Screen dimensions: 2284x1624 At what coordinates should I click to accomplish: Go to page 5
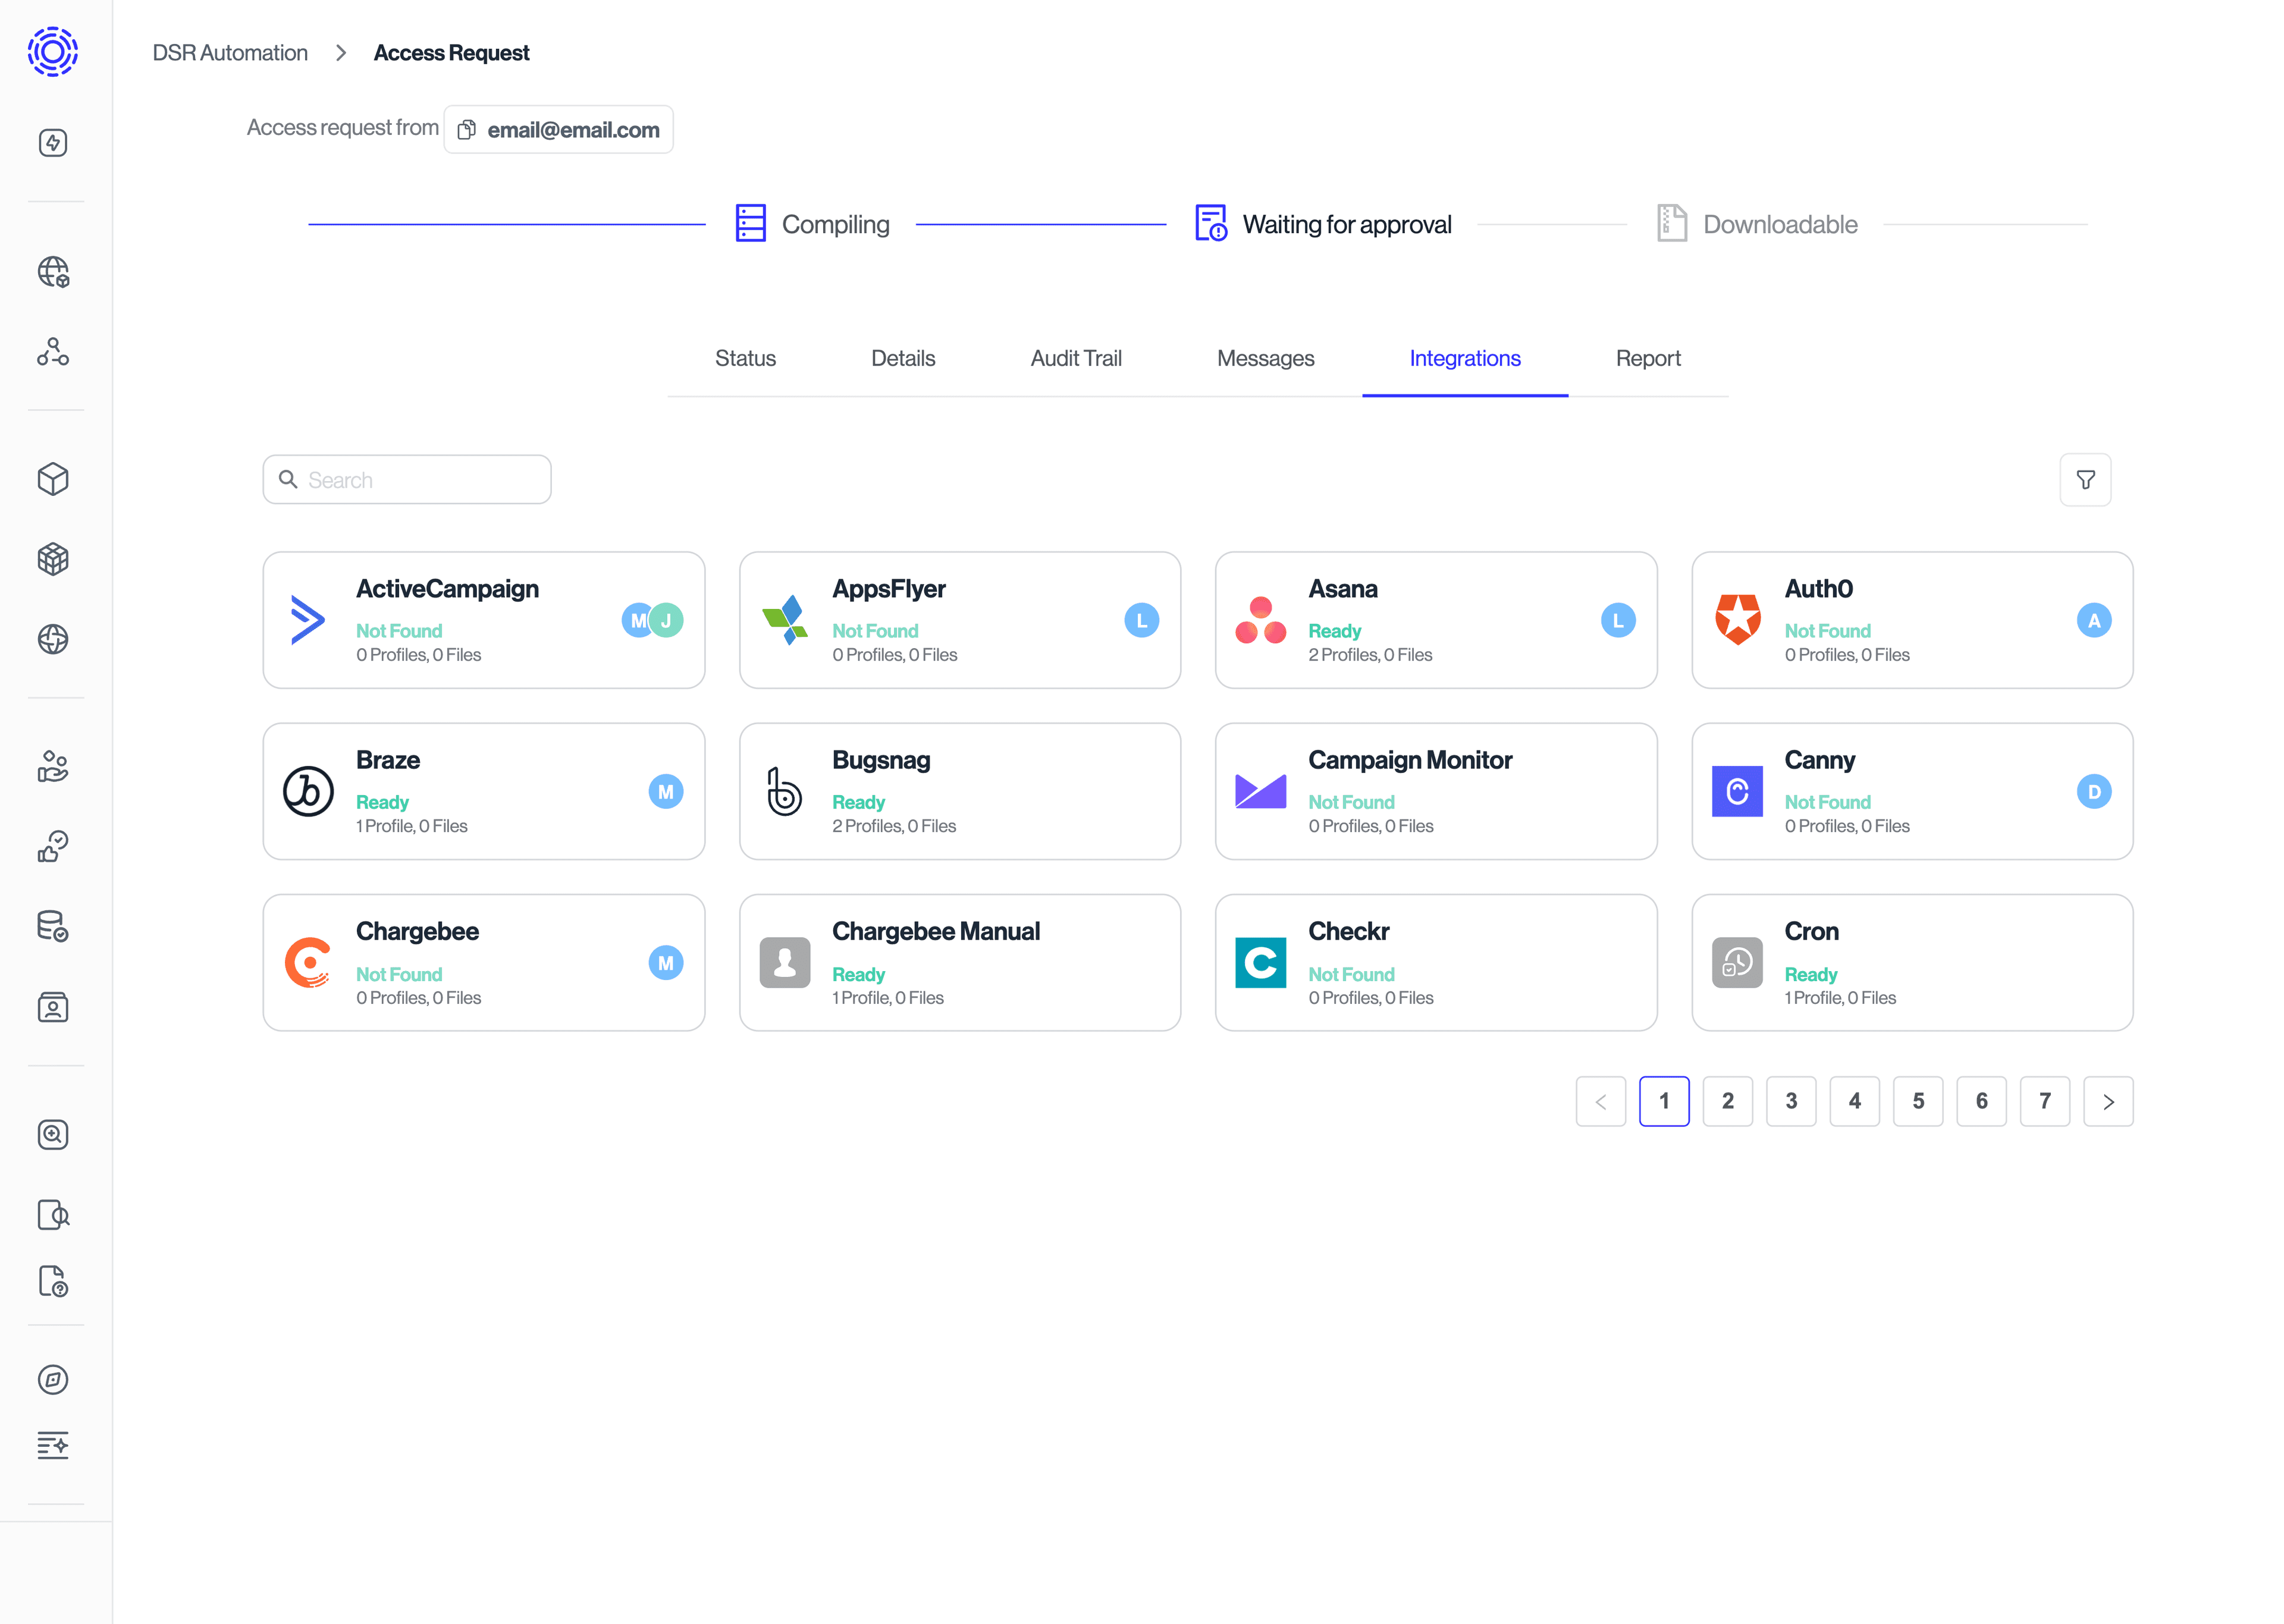coord(1918,1101)
